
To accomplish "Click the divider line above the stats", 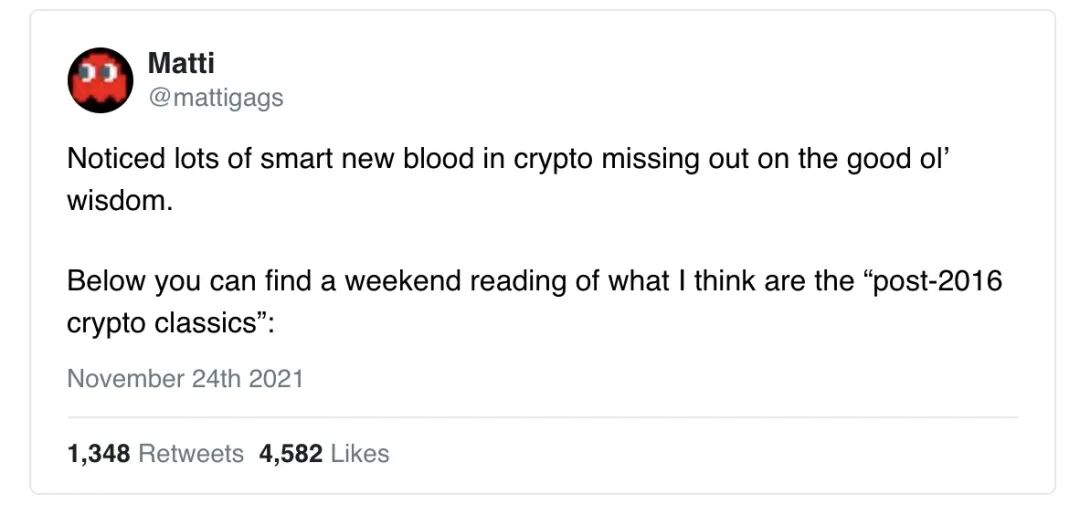I will point(543,417).
